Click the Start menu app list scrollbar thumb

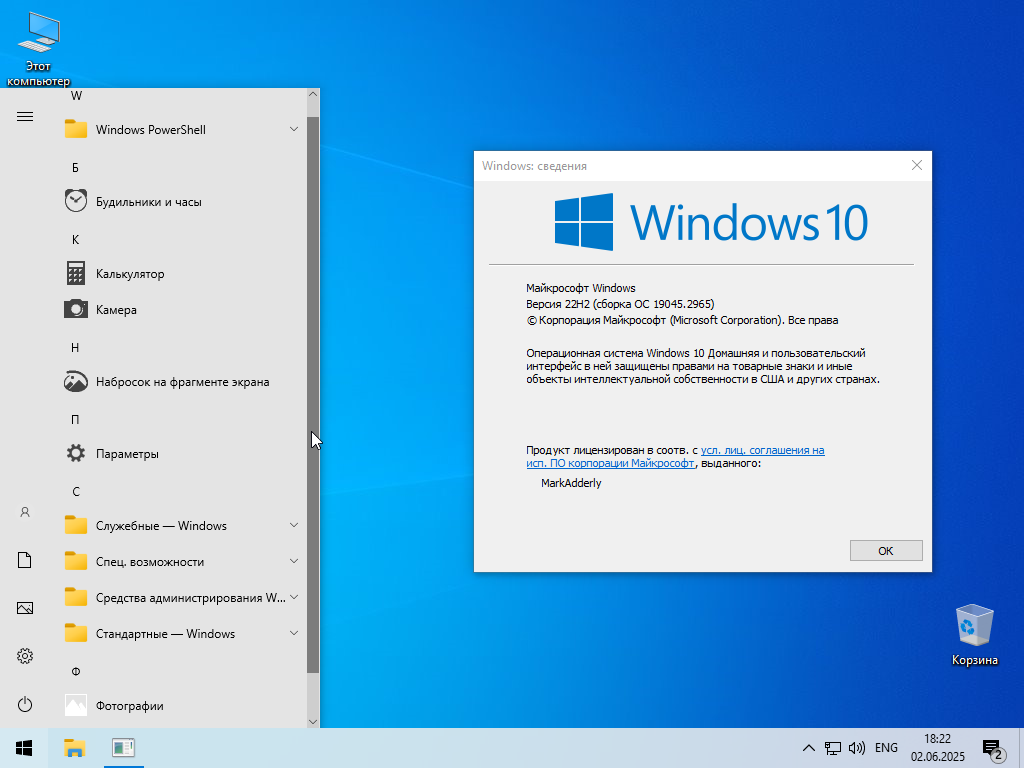point(313,395)
